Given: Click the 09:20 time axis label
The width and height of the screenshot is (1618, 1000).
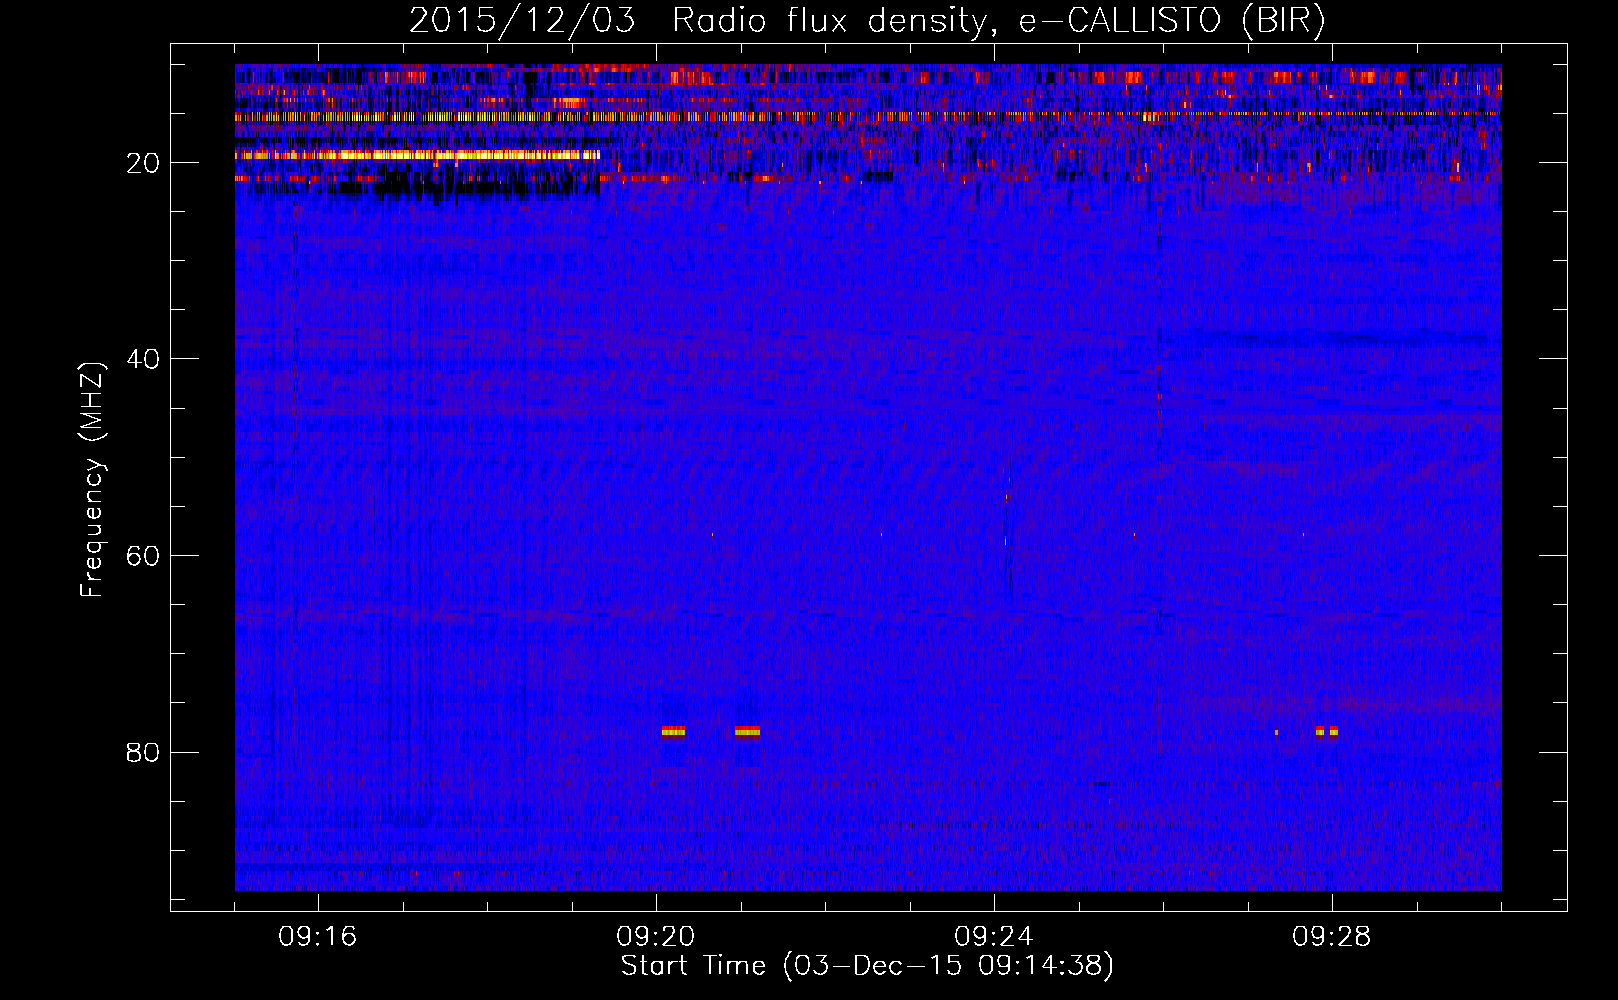Looking at the screenshot, I should pyautogui.click(x=656, y=937).
